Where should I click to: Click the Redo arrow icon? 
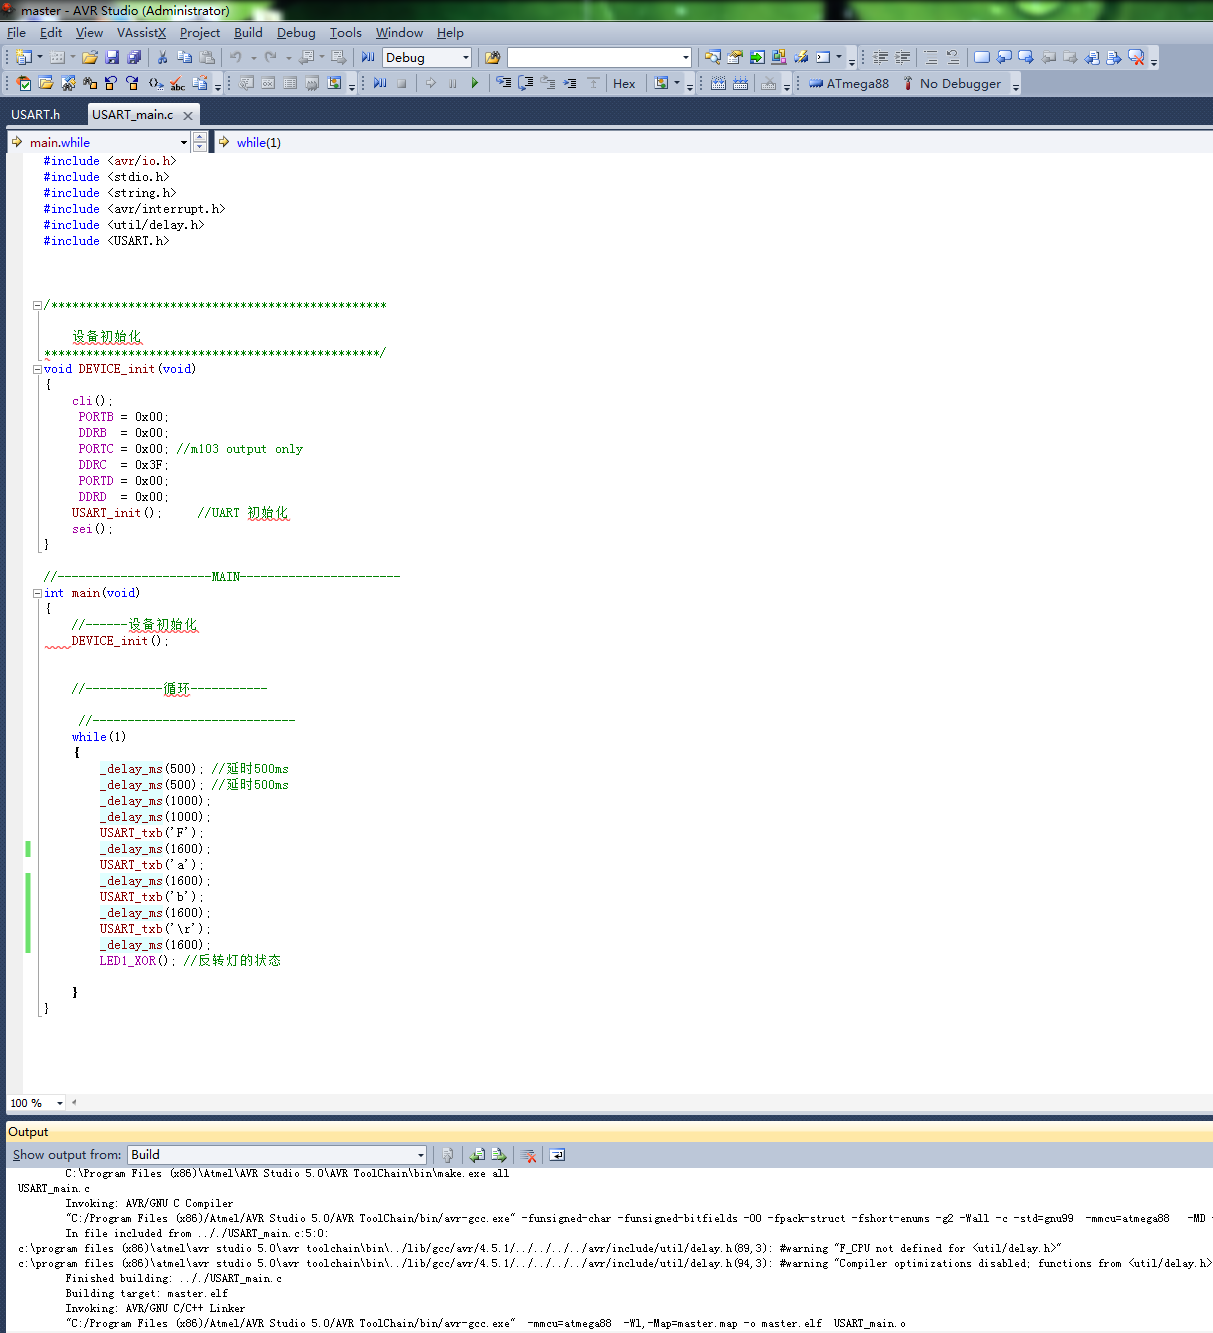click(270, 58)
